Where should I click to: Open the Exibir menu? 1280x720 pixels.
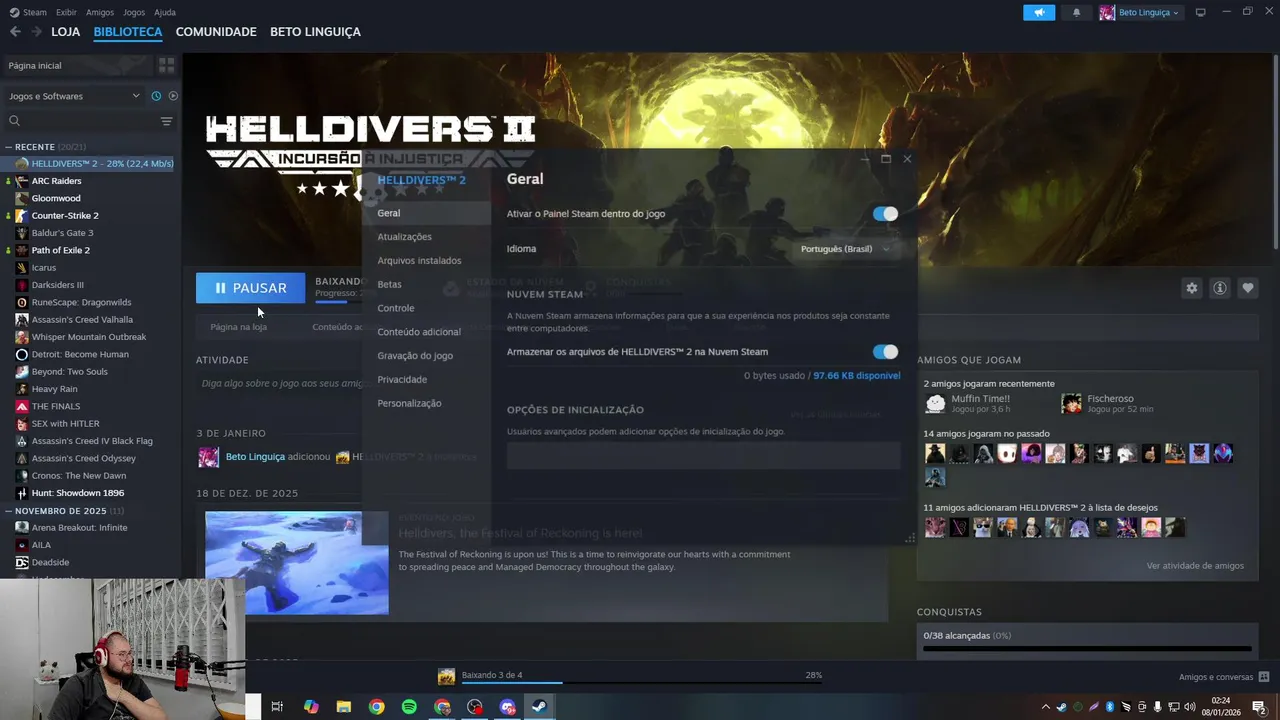(x=66, y=12)
